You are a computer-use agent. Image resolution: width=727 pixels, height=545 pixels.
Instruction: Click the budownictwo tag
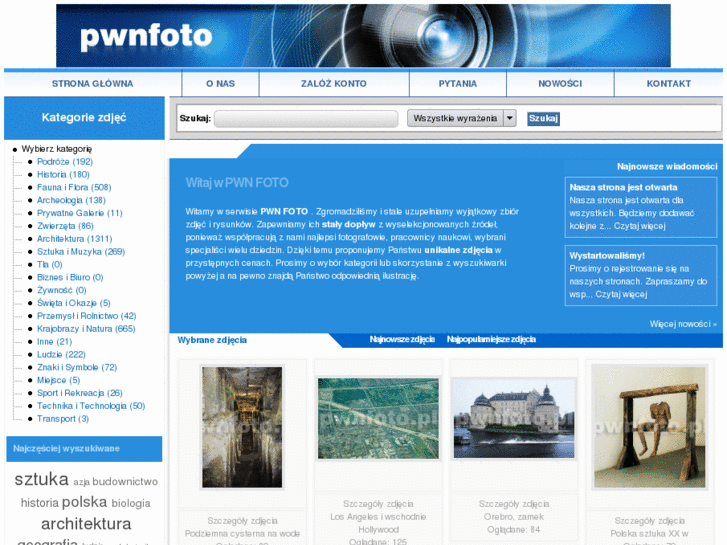125,482
